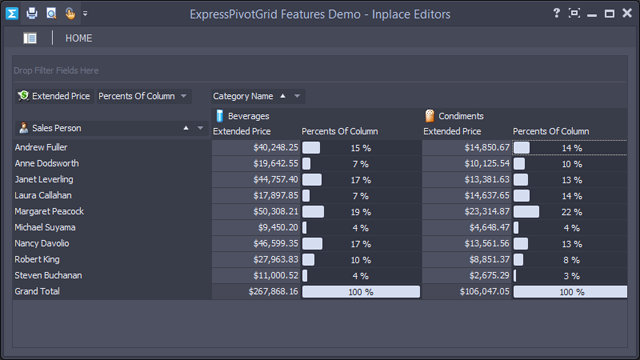
Task: Click the Sales Person user icon
Action: click(23, 128)
